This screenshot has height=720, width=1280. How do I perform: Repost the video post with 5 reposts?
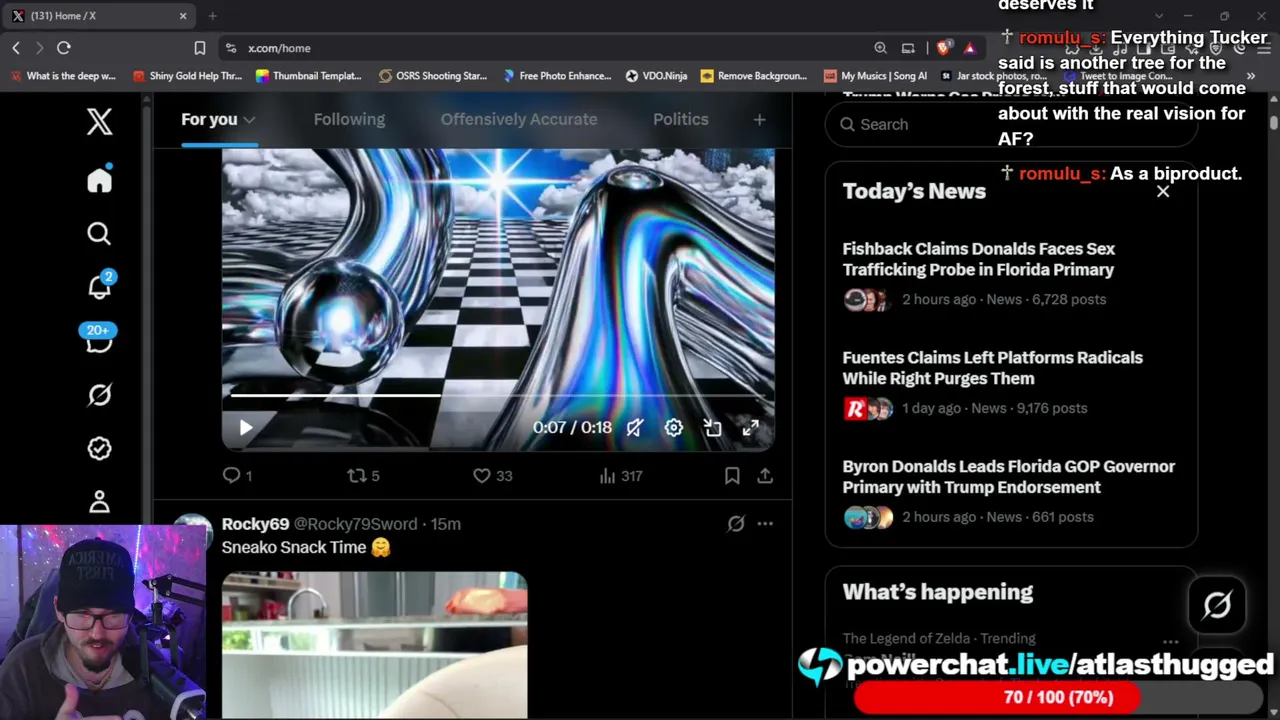363,476
